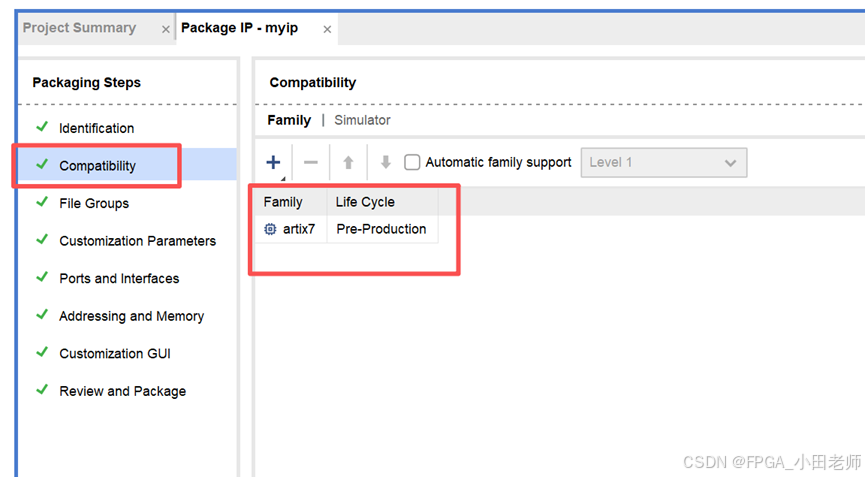Select the Family sub-tab
The image size is (865, 477).
289,120
